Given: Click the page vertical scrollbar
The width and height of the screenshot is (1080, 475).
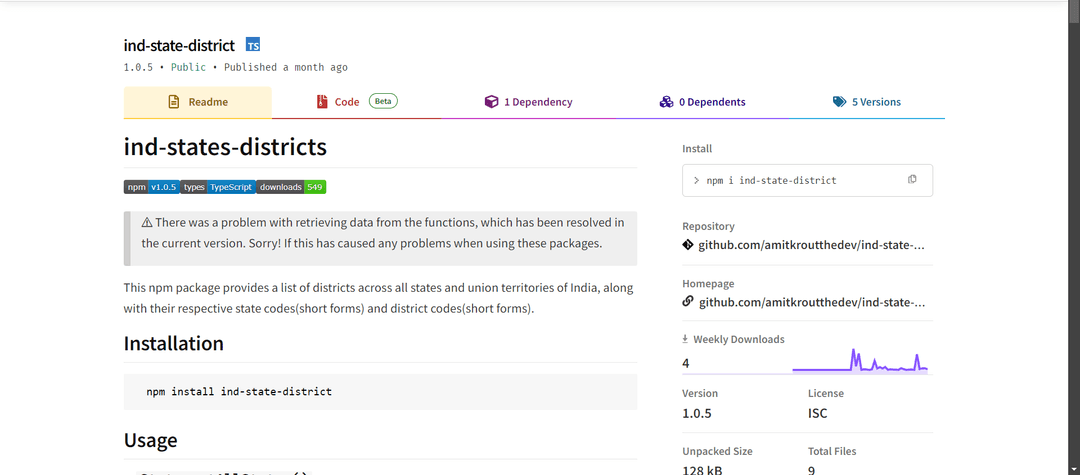Looking at the screenshot, I should [1073, 238].
